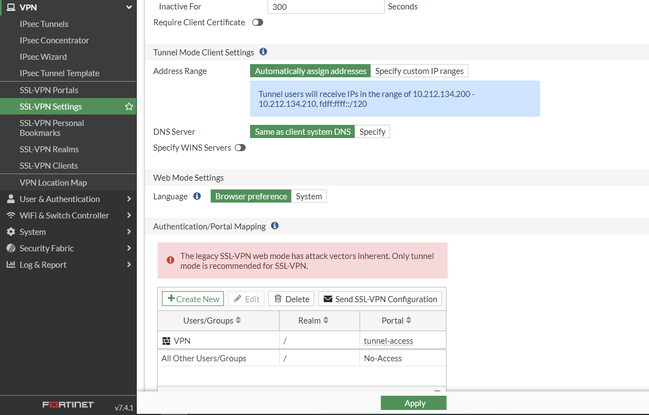Collapse the VPN menu chevron
649x415 pixels.
pos(129,7)
